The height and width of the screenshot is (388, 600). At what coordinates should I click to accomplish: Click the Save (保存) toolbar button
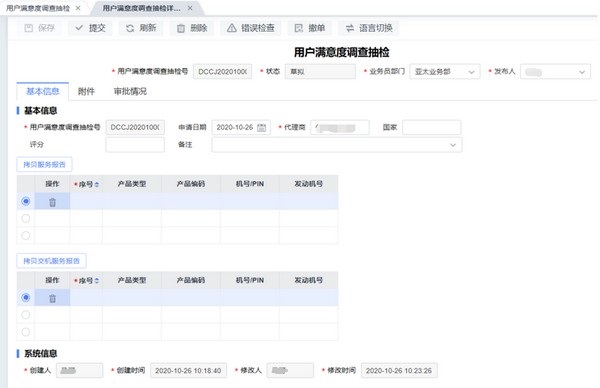39,28
